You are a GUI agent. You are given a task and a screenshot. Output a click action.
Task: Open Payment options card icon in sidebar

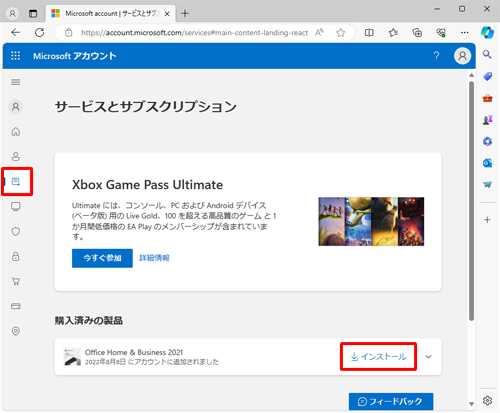click(16, 306)
